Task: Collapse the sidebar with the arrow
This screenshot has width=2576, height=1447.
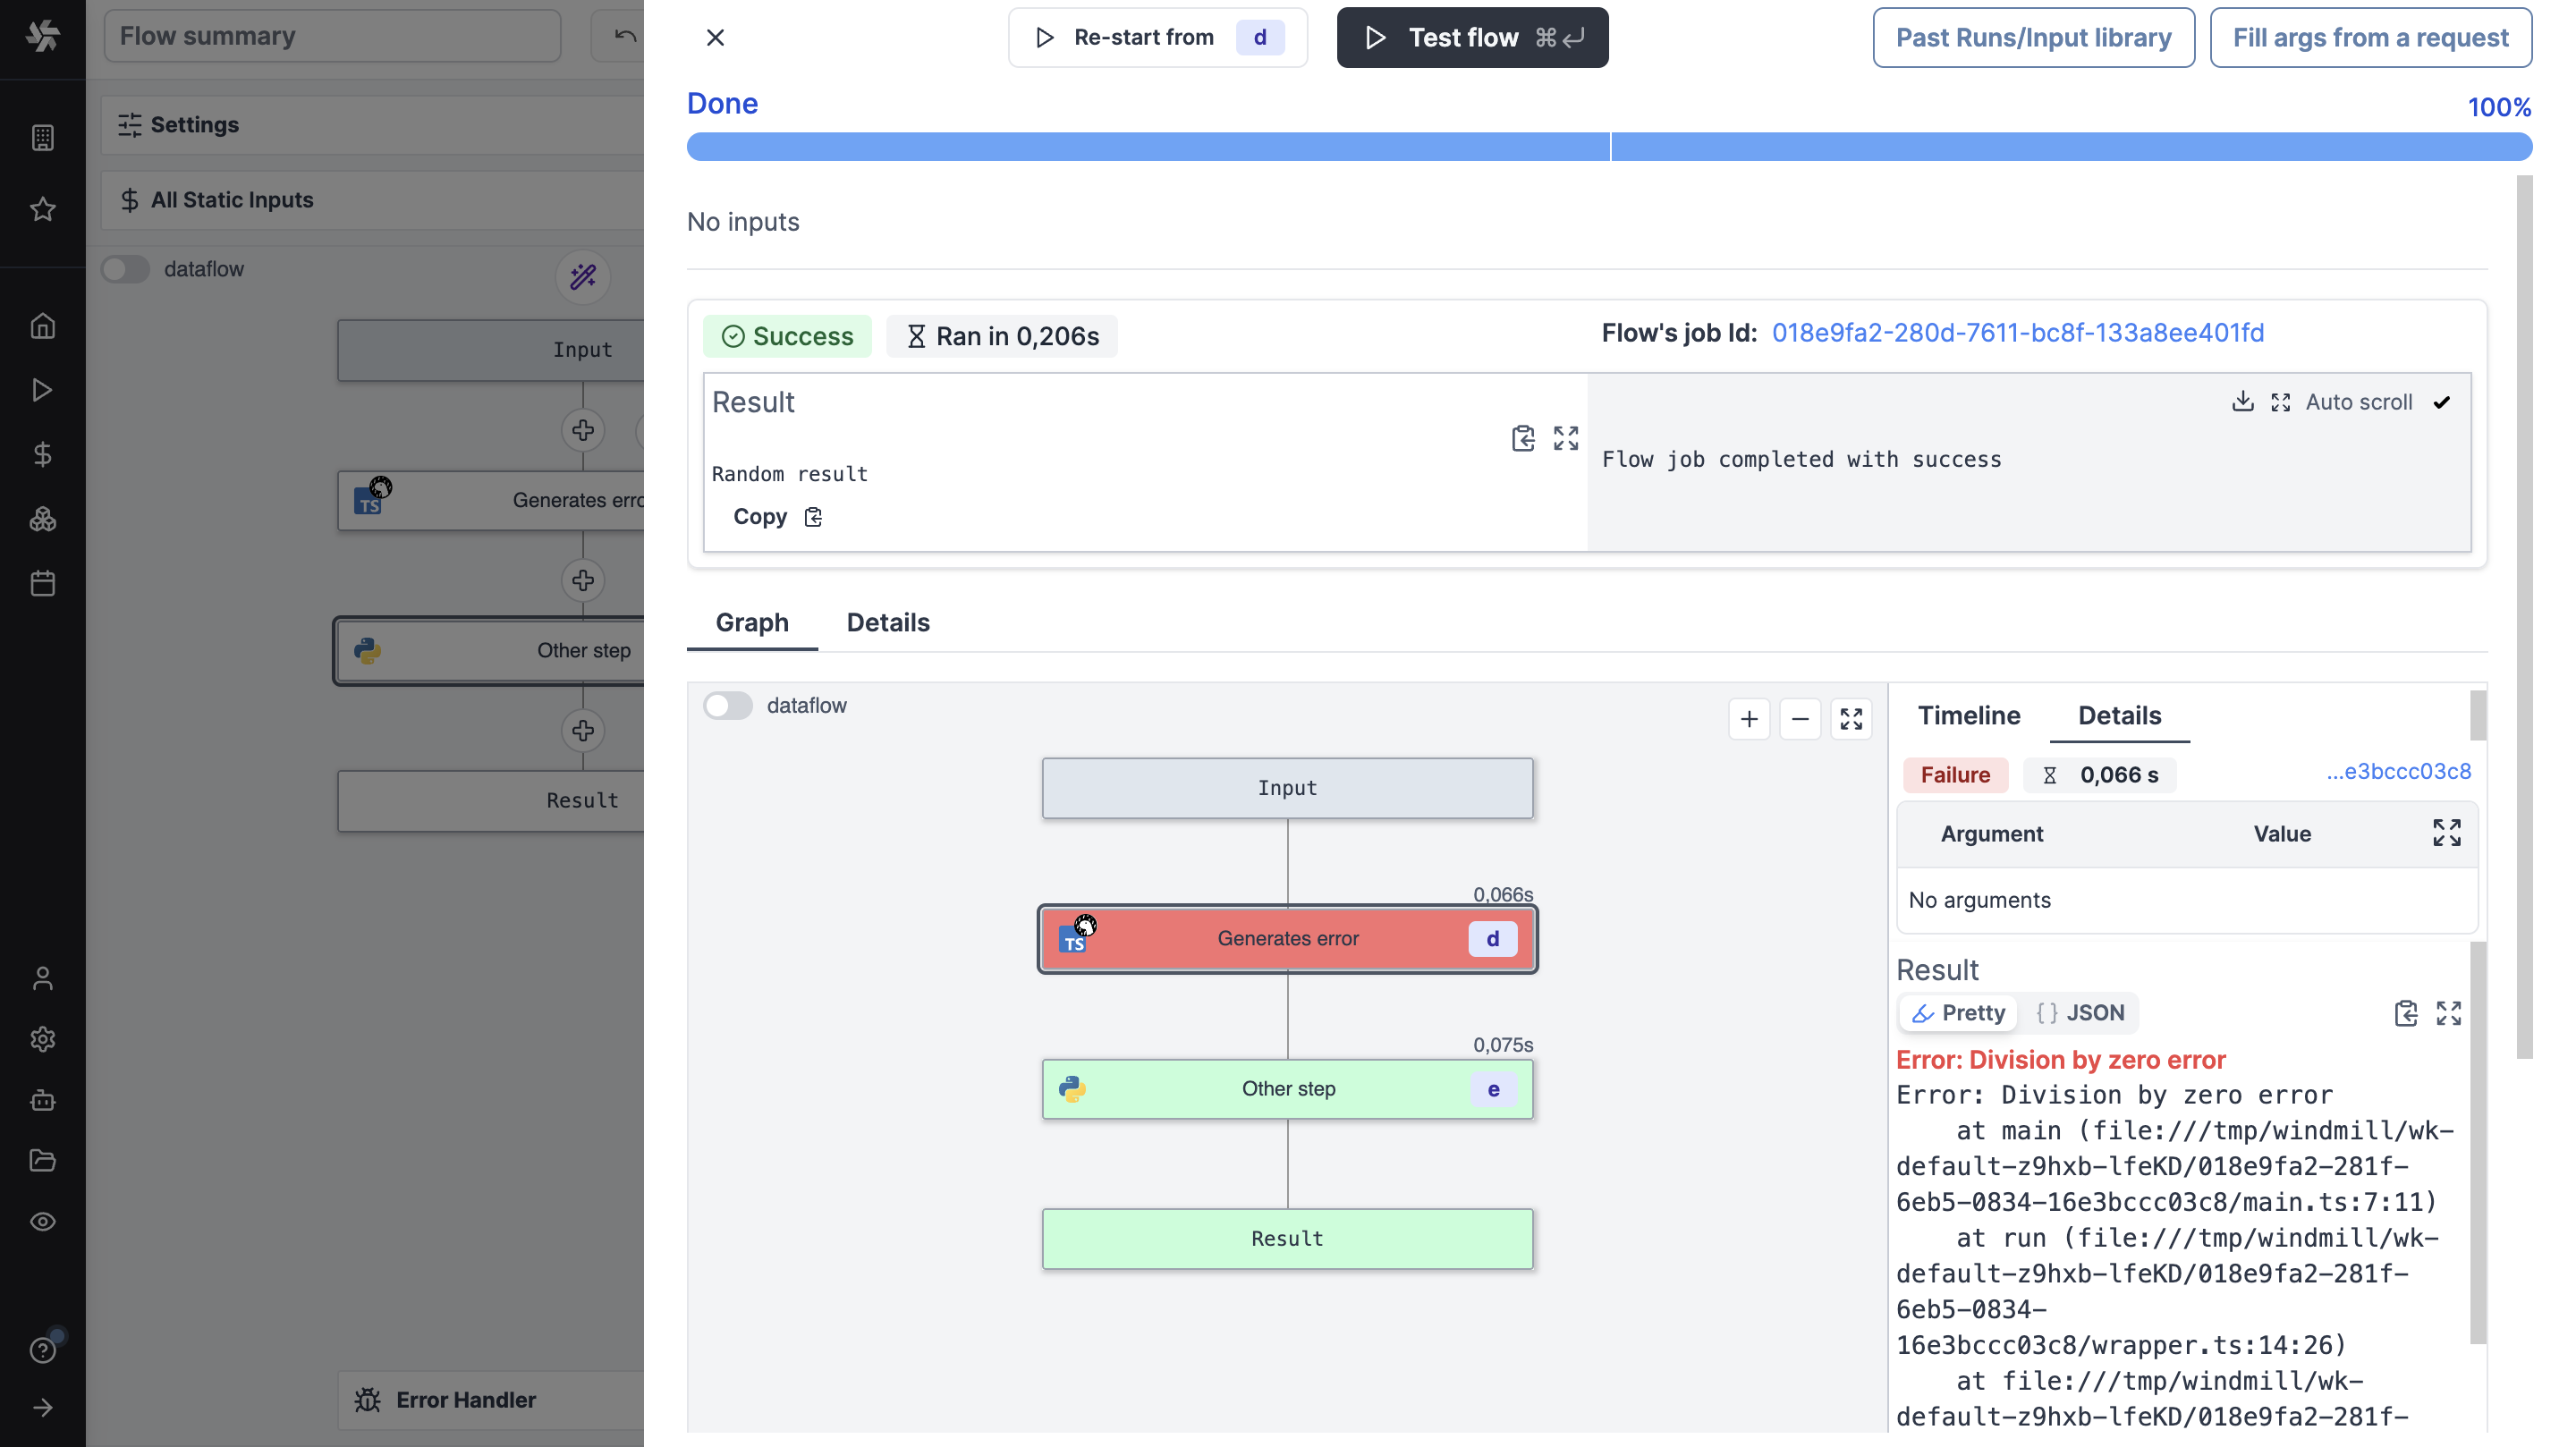Action: tap(43, 1406)
